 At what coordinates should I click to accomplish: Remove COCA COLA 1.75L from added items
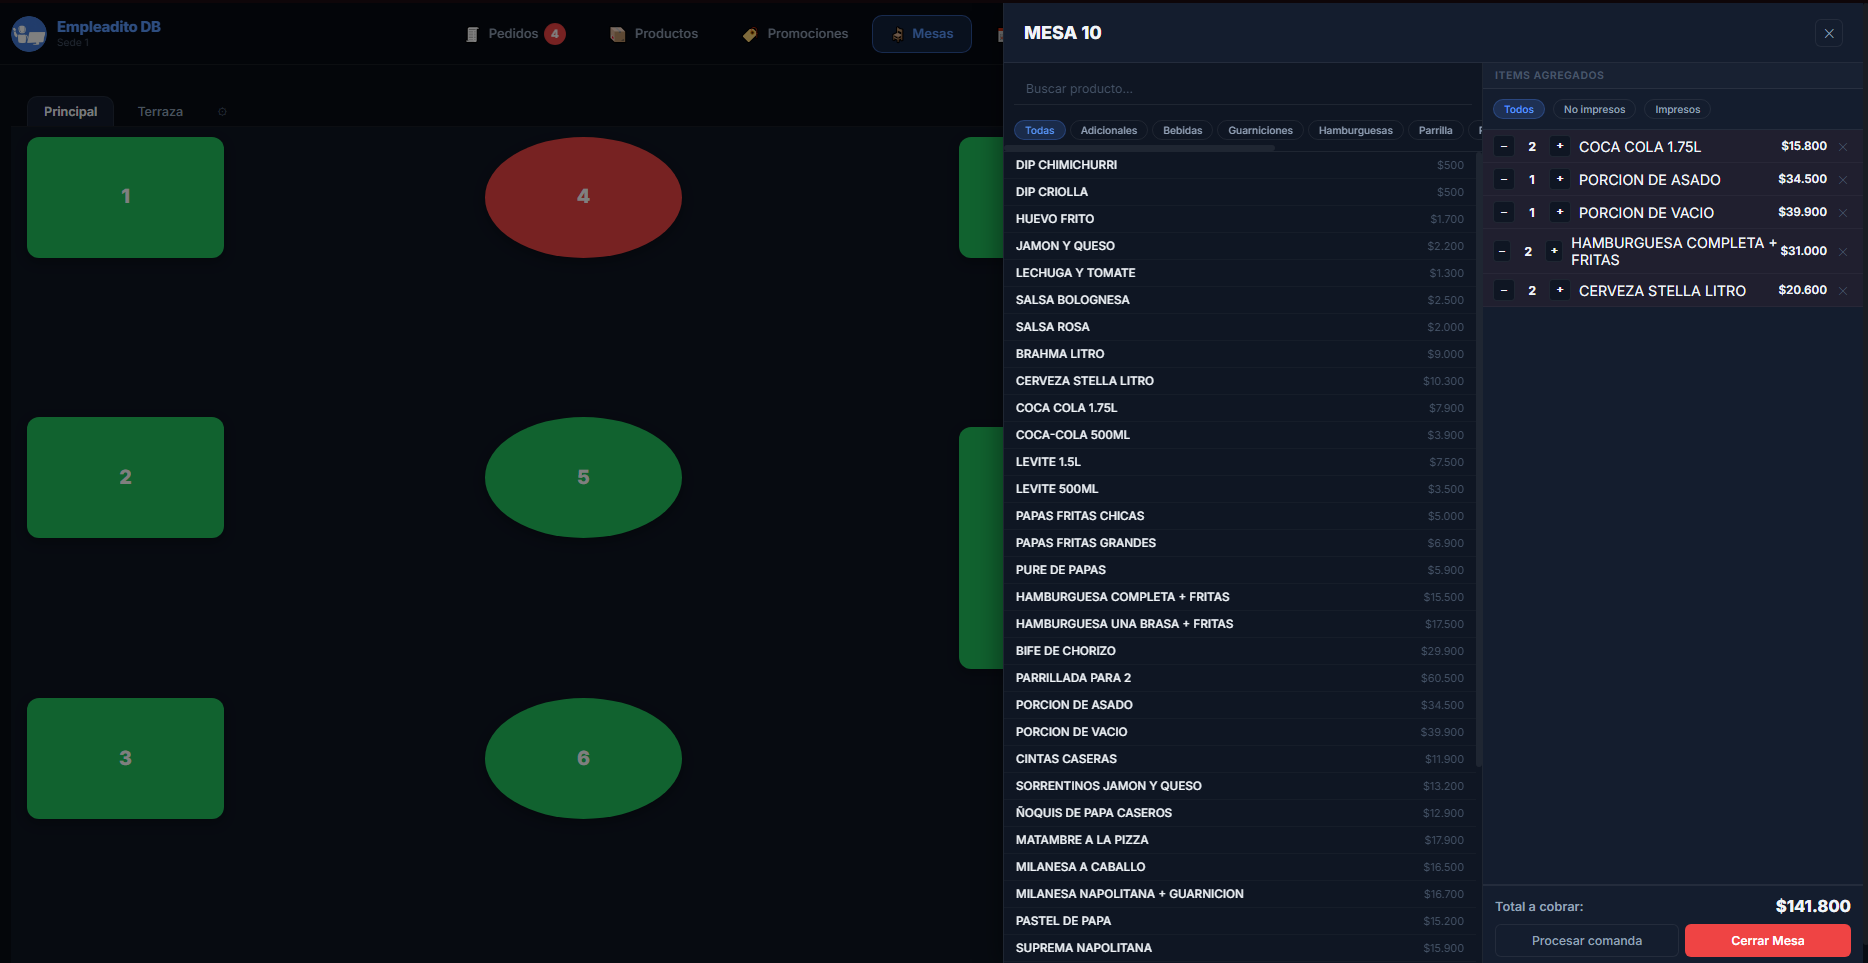click(1842, 147)
